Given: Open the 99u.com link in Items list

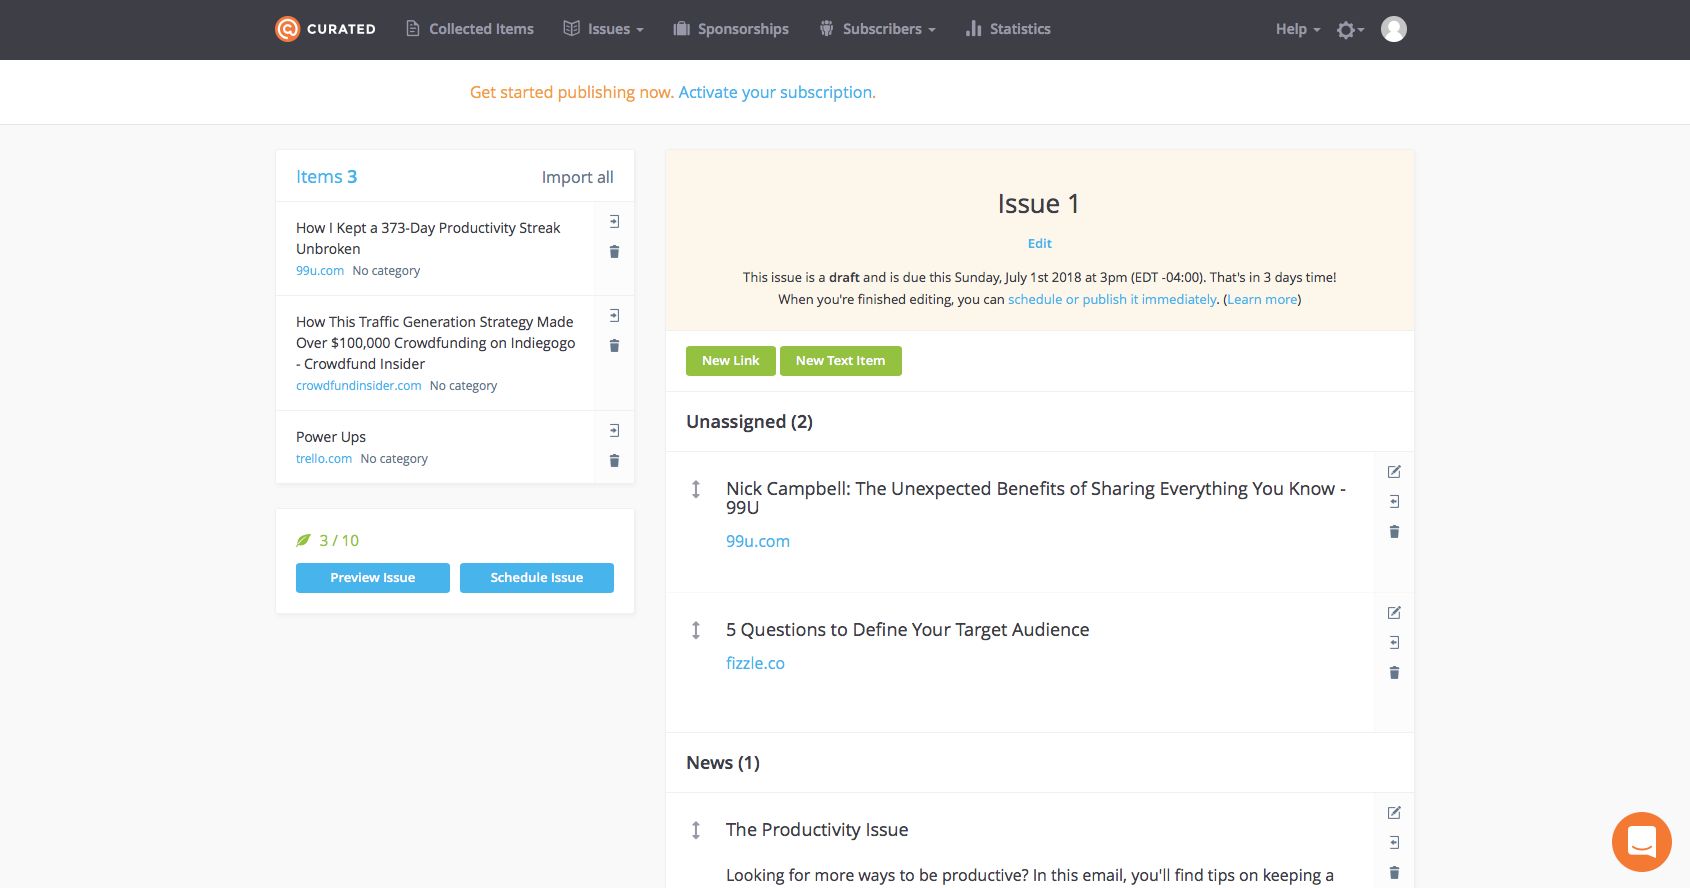Looking at the screenshot, I should pyautogui.click(x=320, y=271).
